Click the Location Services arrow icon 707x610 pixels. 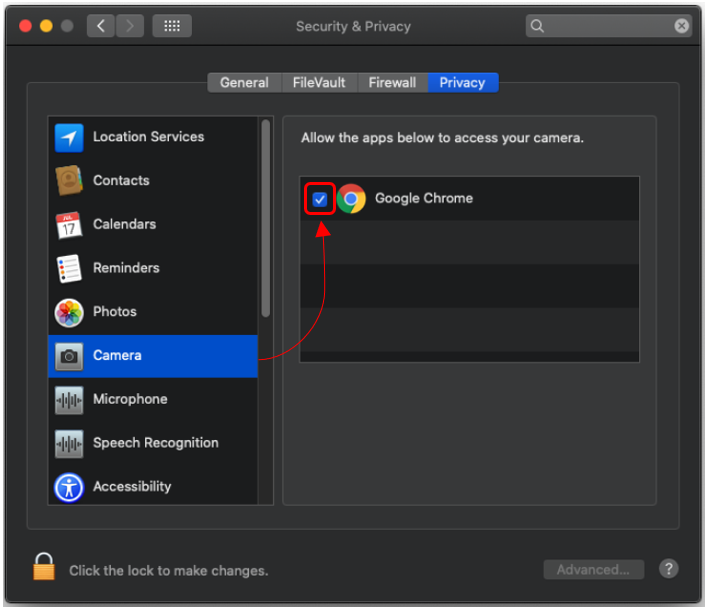click(x=69, y=138)
